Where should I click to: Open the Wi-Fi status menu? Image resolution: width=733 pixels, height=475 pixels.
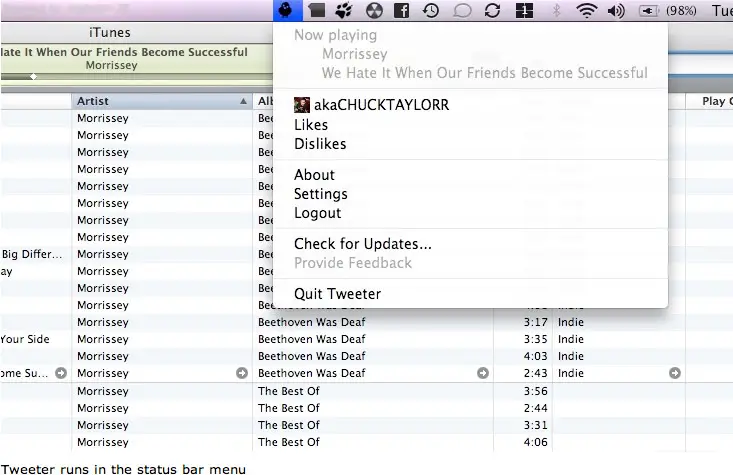click(x=587, y=10)
